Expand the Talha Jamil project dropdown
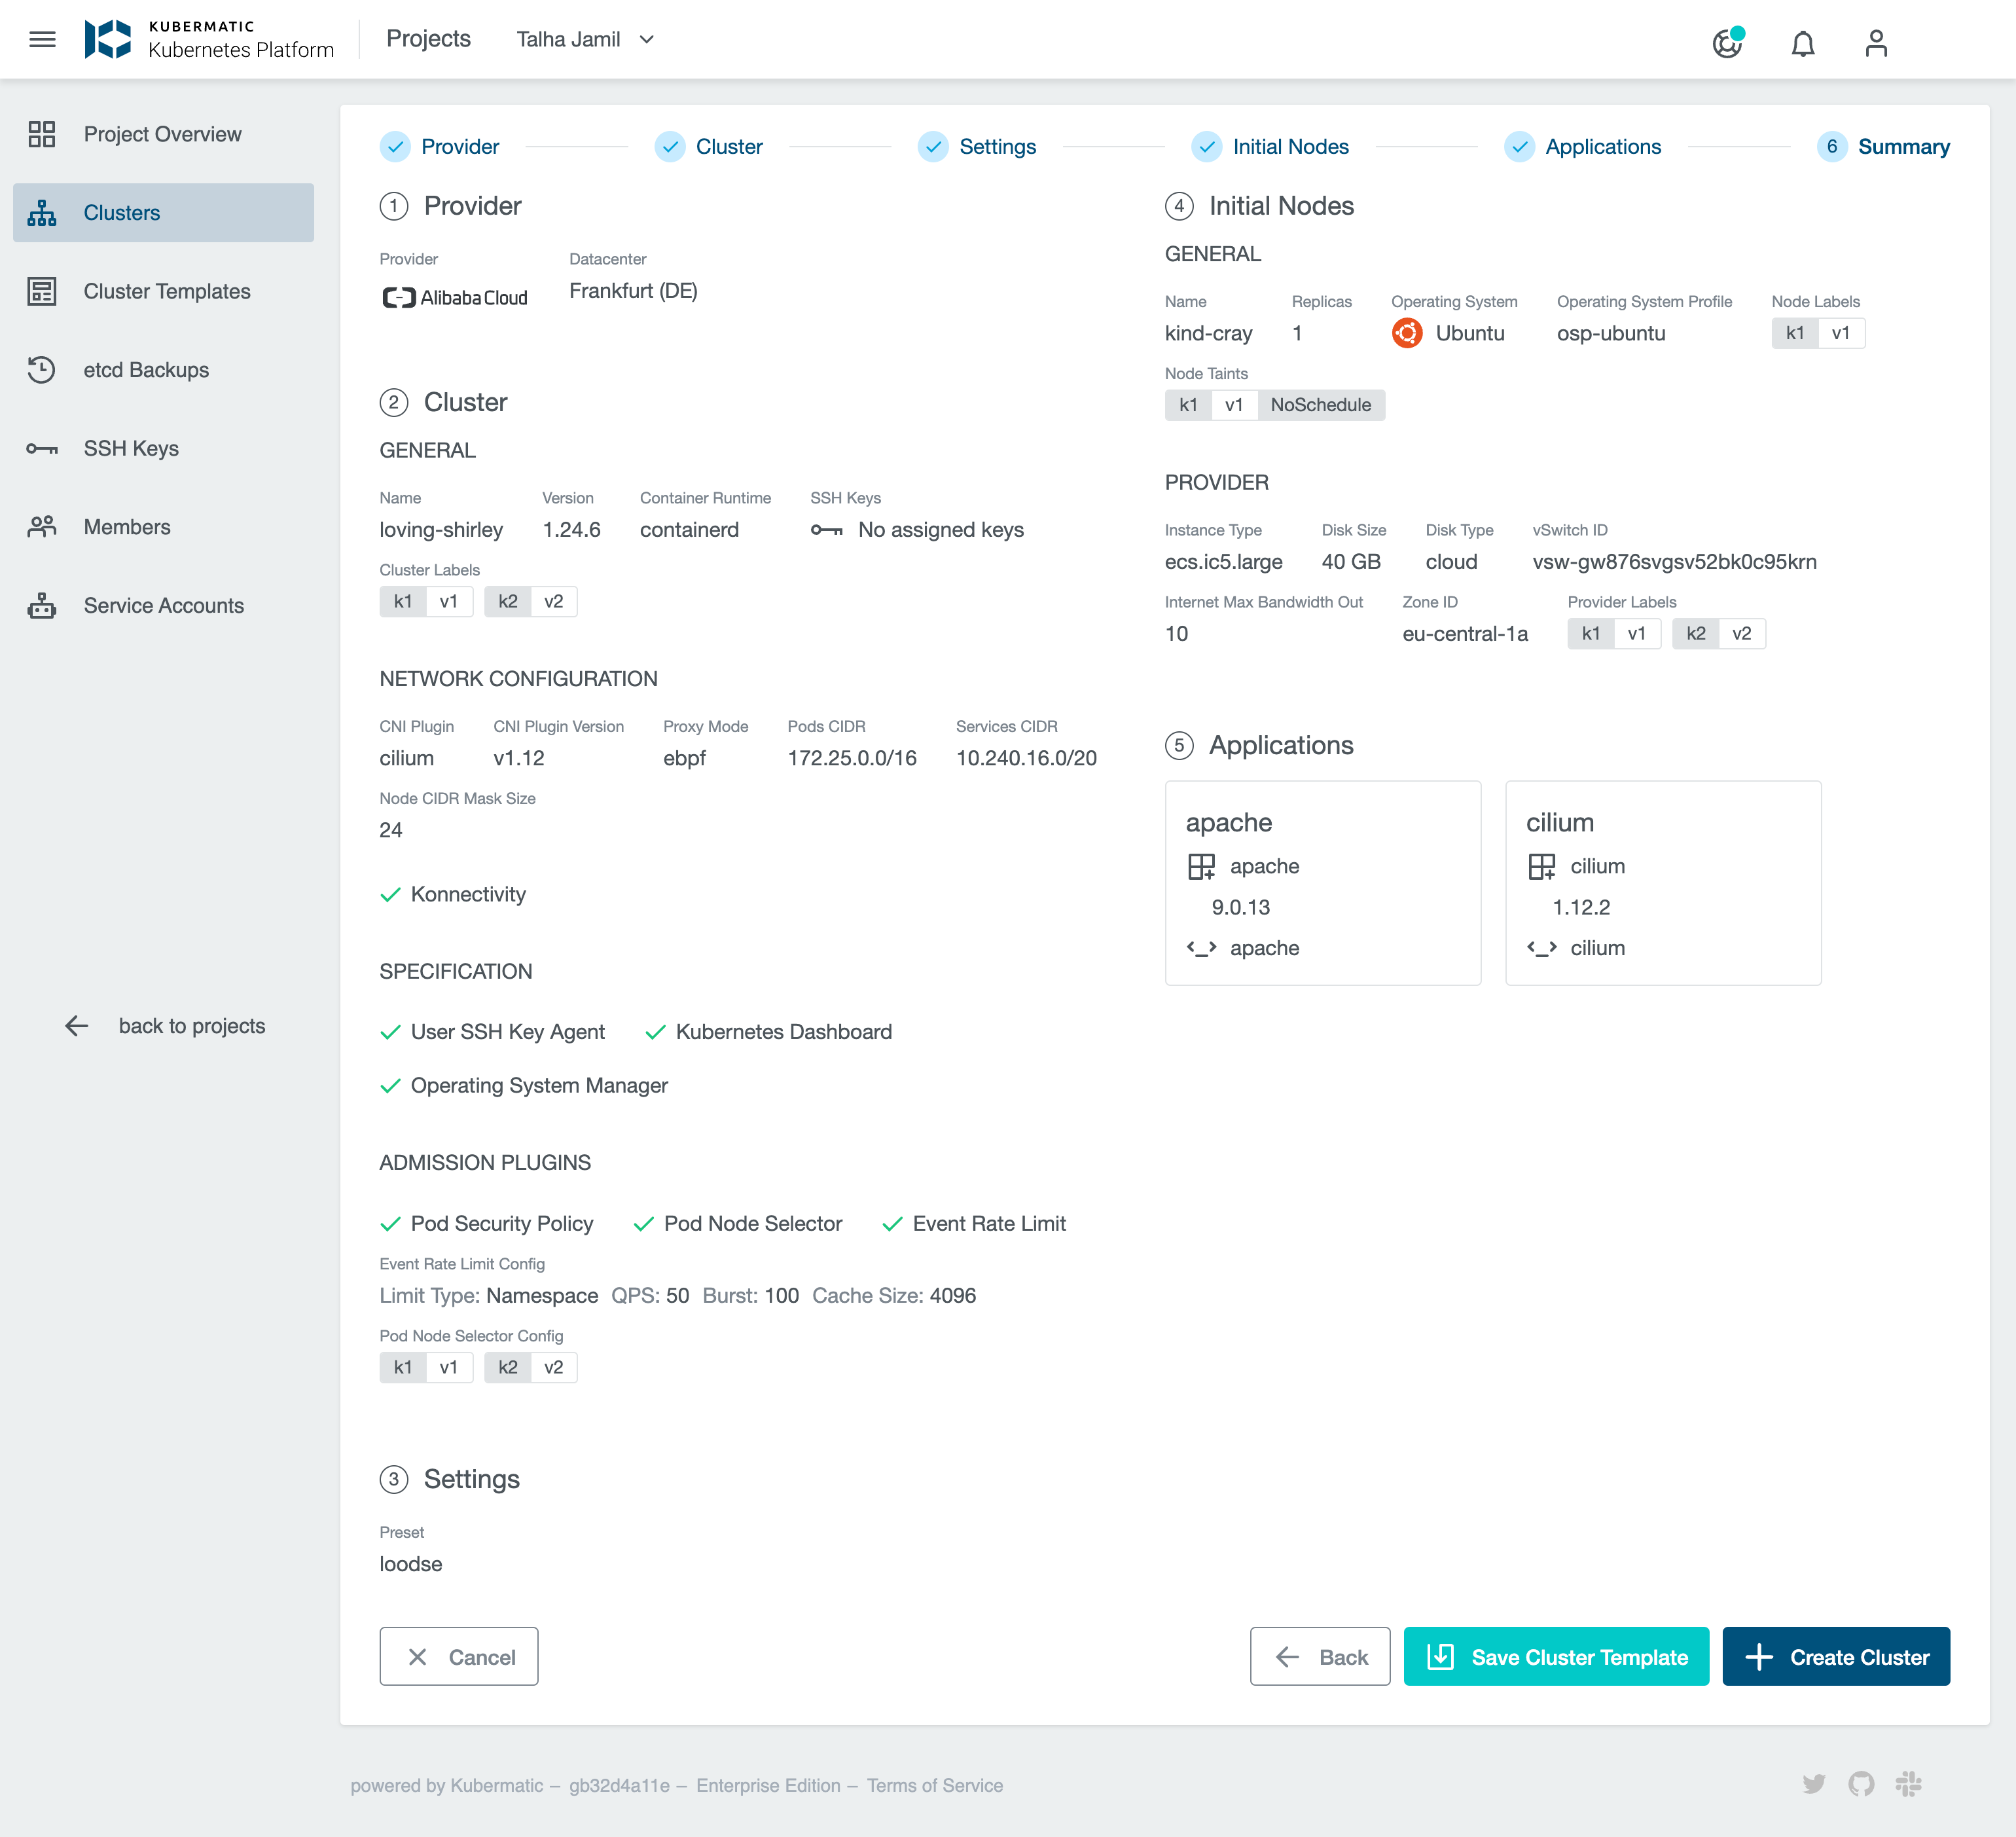 [x=585, y=39]
